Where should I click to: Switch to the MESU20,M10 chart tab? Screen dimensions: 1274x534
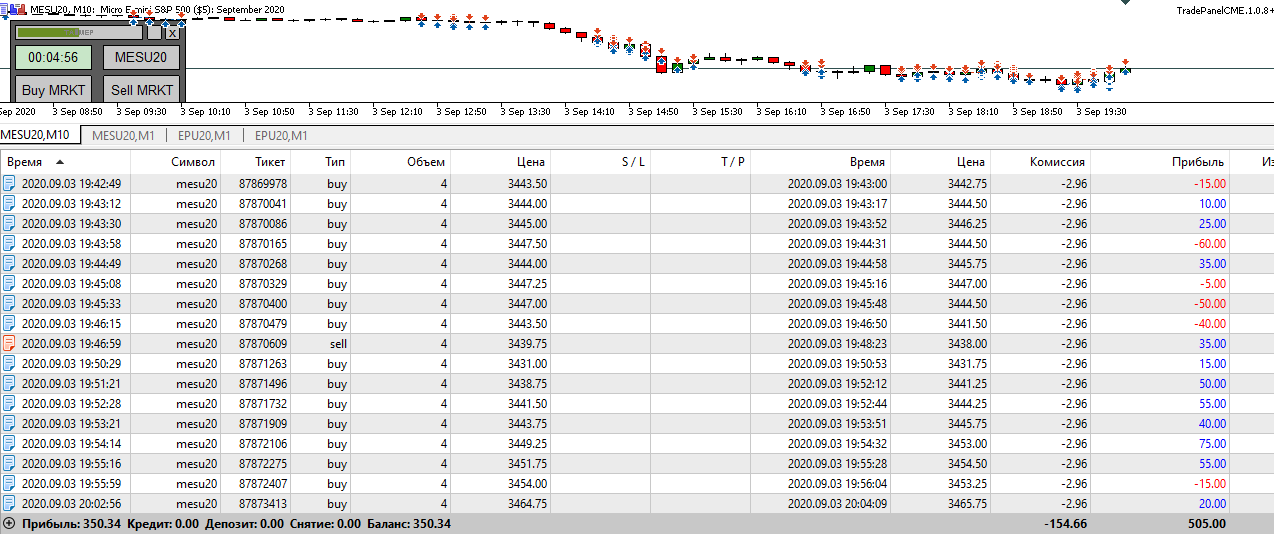tap(36, 135)
